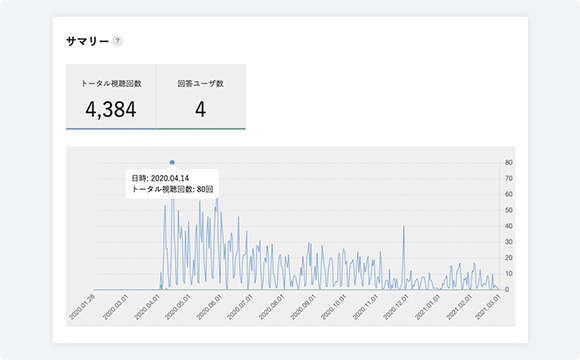Viewport: 580px width, 360px height.
Task: Select the トータル視聴回数 summary card
Action: 111,97
